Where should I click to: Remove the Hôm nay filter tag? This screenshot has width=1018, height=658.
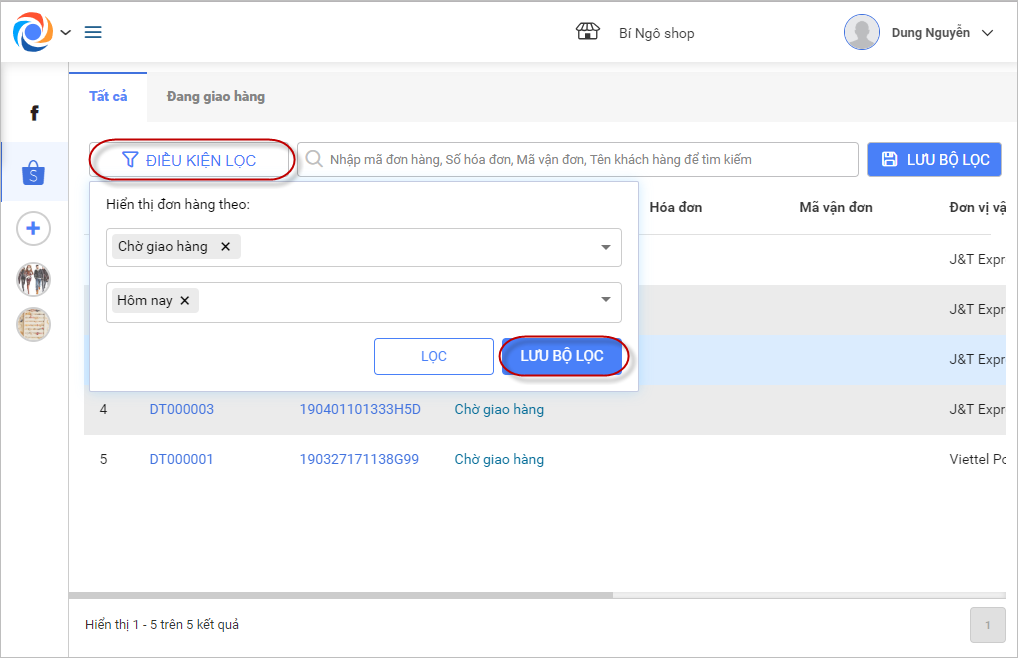(x=184, y=300)
